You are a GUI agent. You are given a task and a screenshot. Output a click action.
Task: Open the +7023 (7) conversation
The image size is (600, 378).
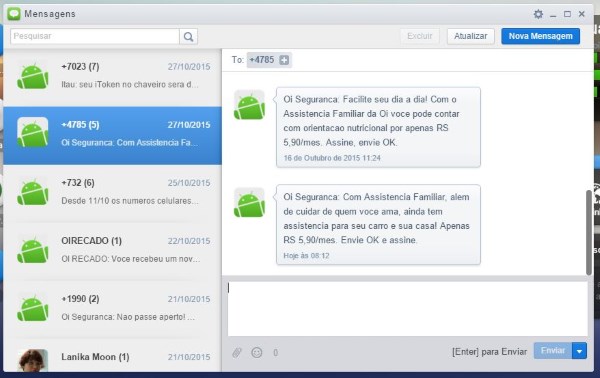112,78
